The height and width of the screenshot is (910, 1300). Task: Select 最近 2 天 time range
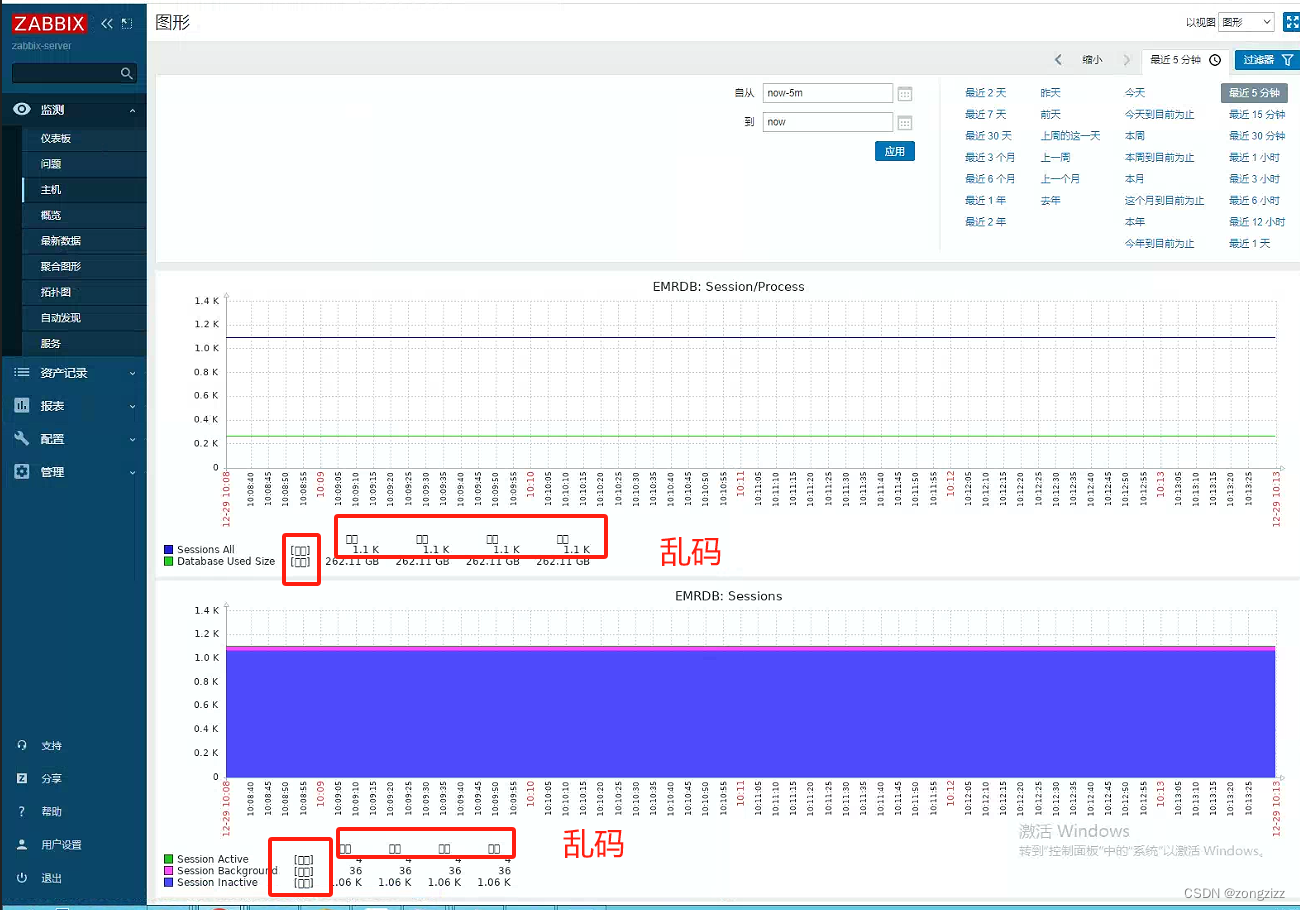985,93
